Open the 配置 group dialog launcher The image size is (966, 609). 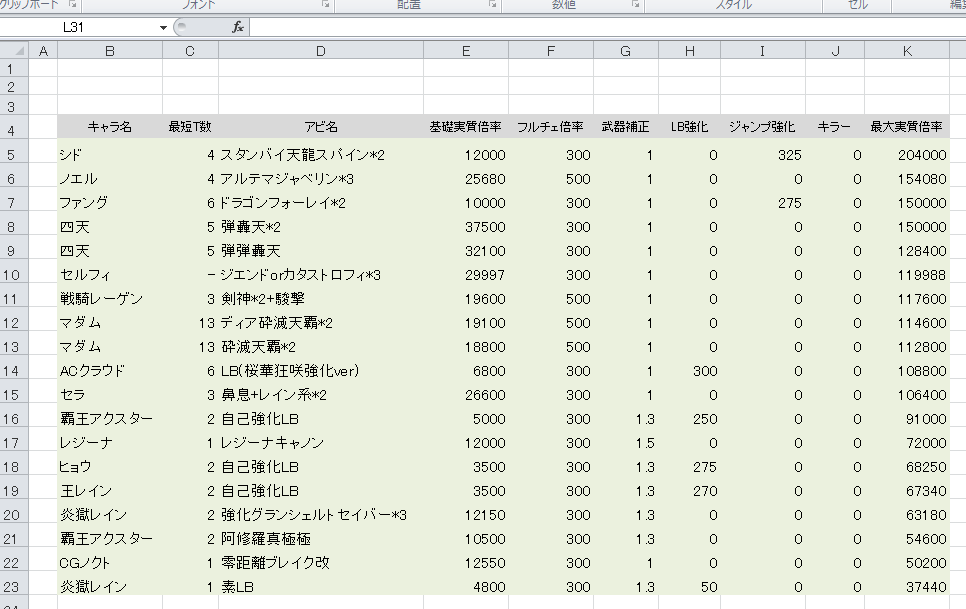coord(493,4)
